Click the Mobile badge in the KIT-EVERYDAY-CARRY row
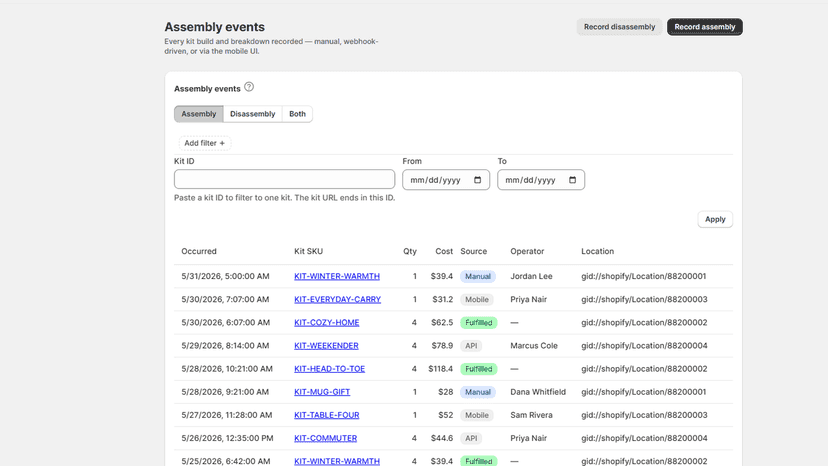Viewport: 828px width, 466px height. (x=477, y=300)
